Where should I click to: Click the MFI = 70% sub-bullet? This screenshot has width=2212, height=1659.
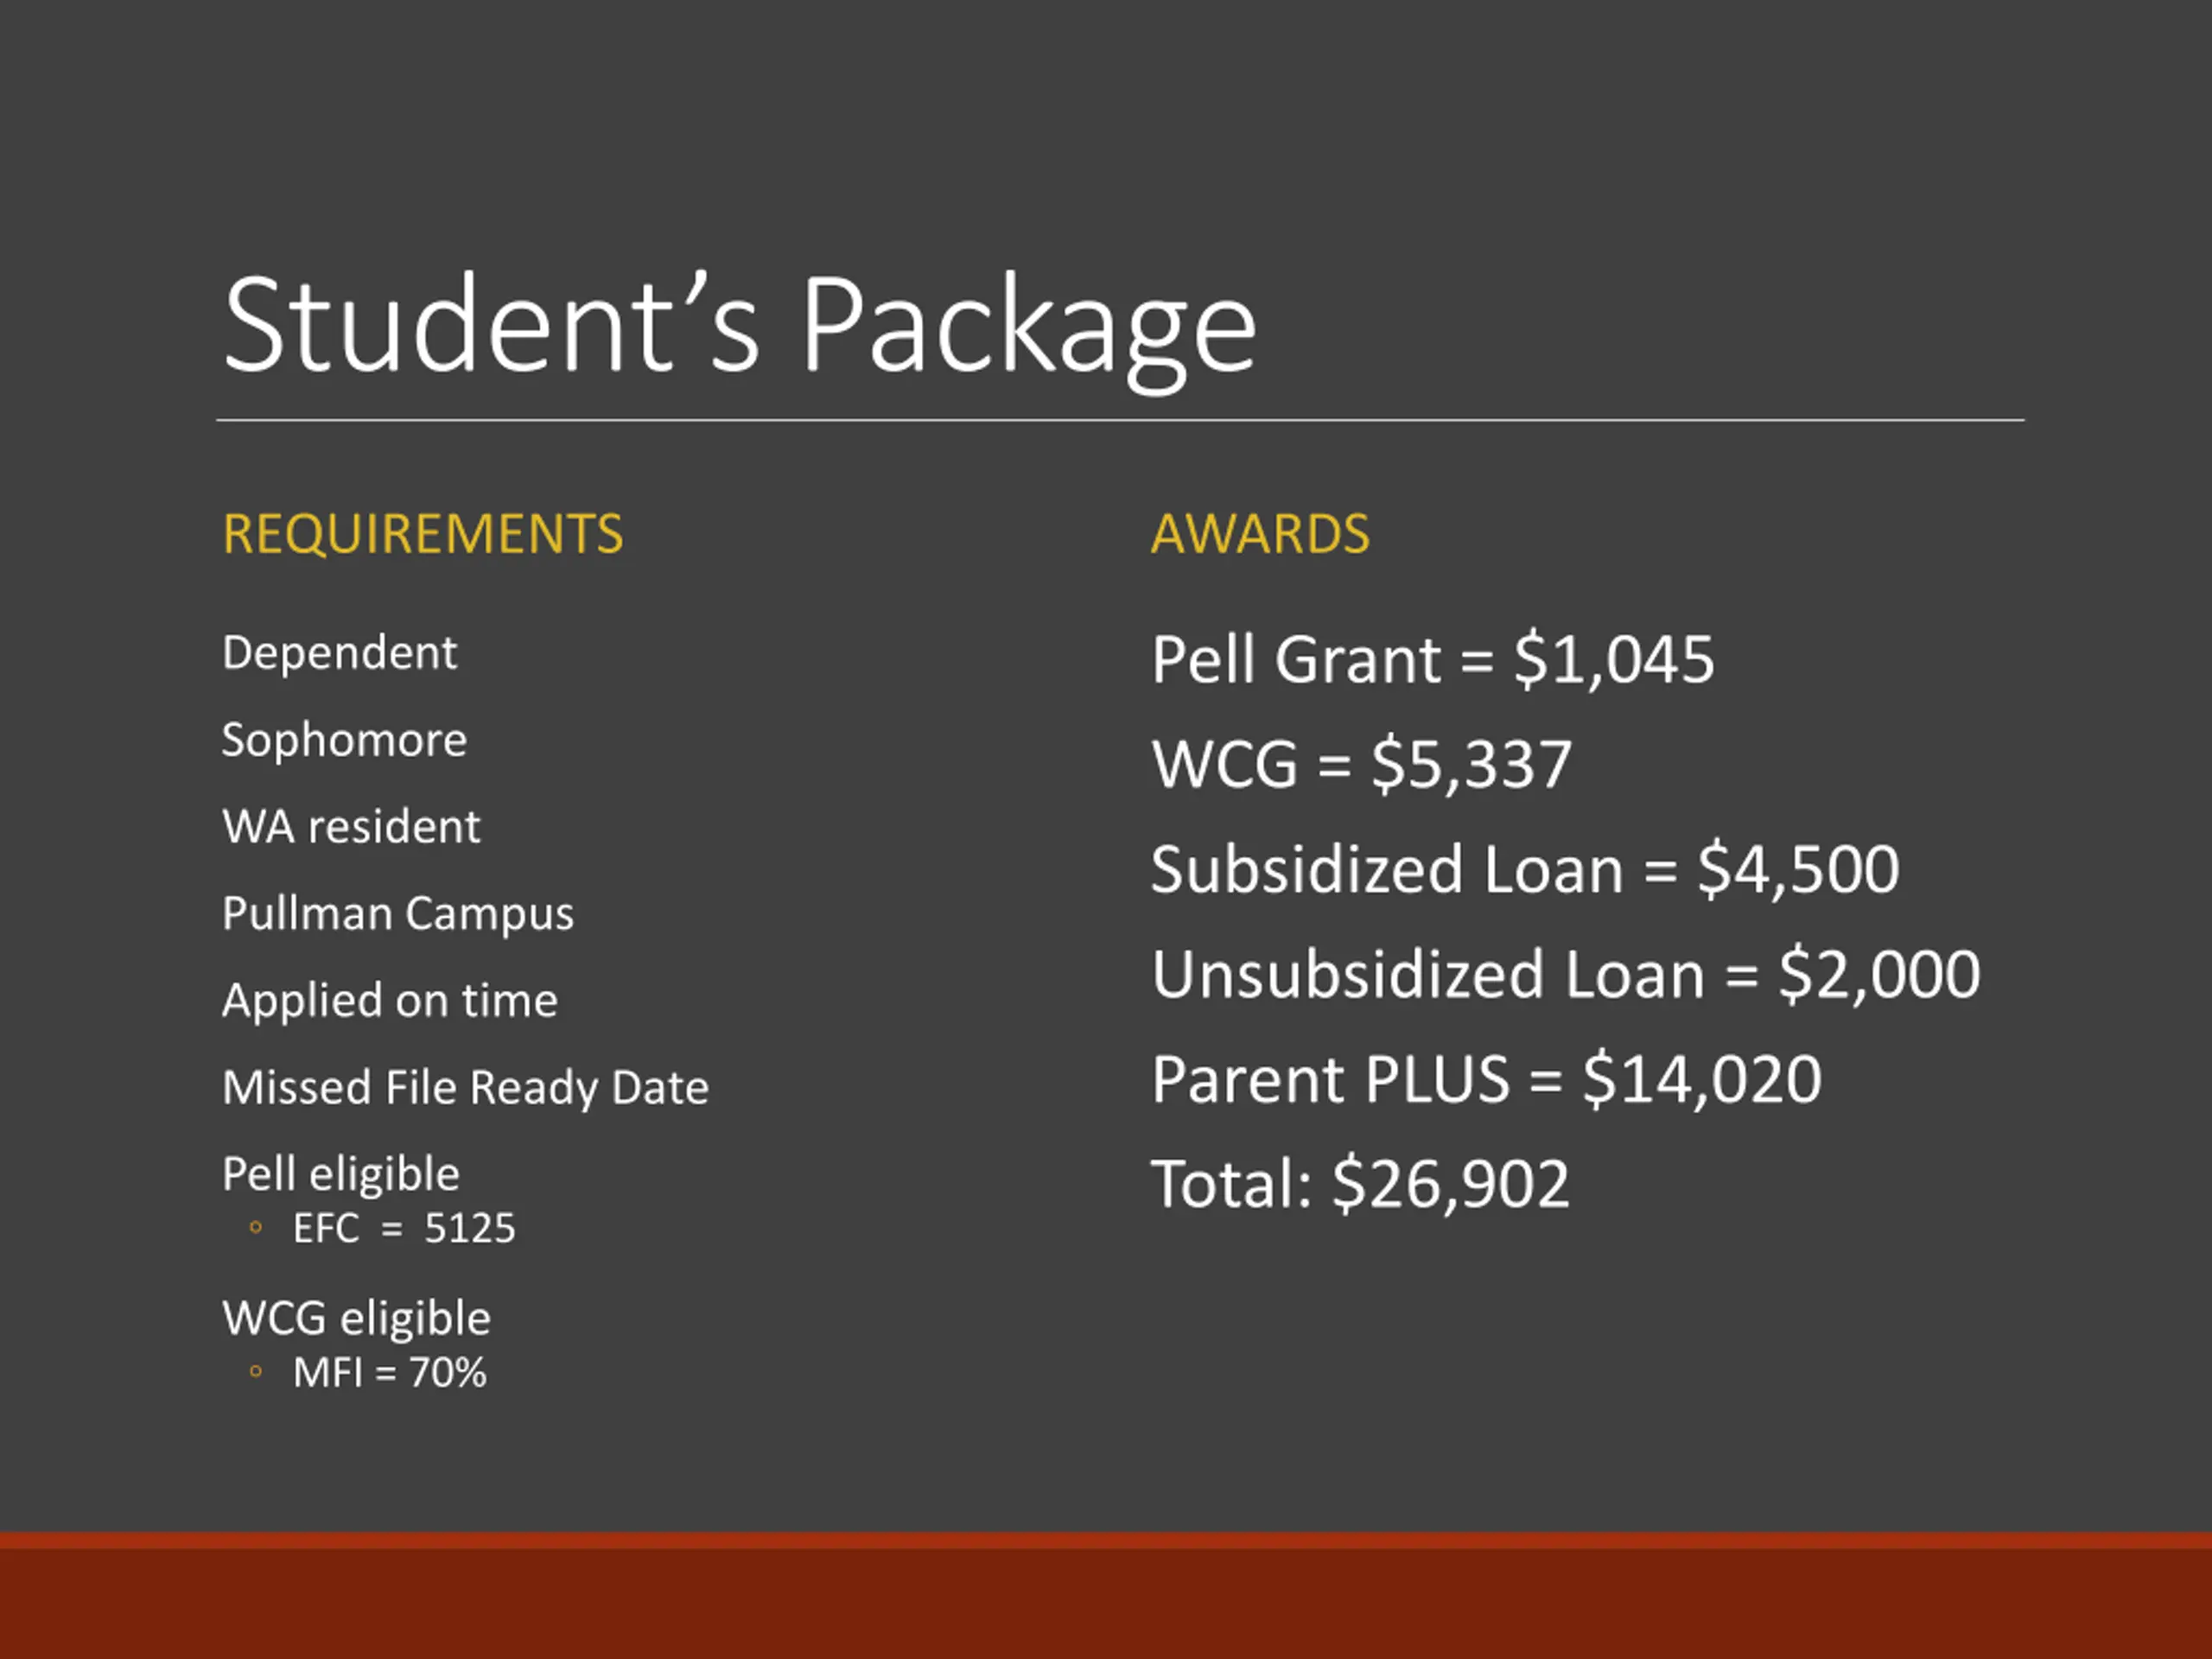(390, 1373)
